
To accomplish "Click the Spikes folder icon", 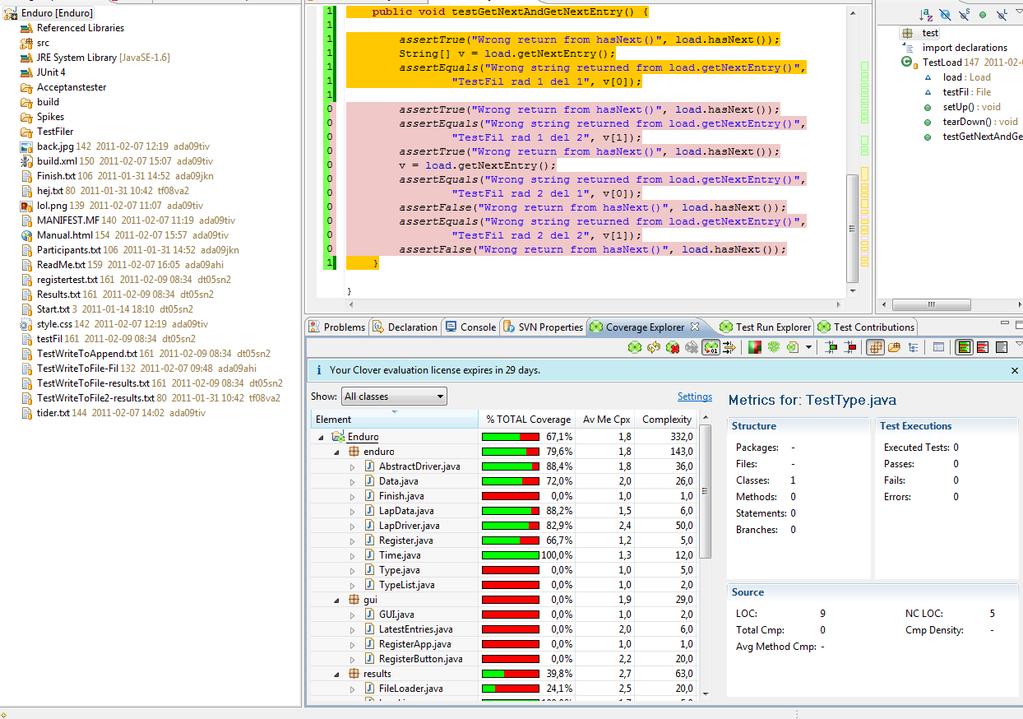I will pyautogui.click(x=26, y=117).
